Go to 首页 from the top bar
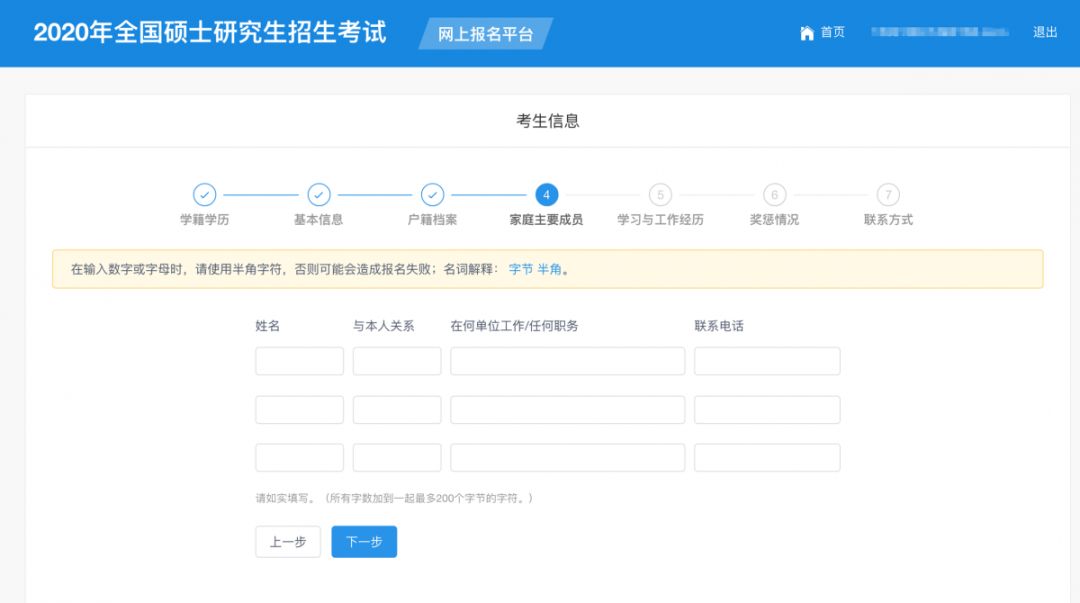Image resolution: width=1080 pixels, height=603 pixels. point(831,32)
